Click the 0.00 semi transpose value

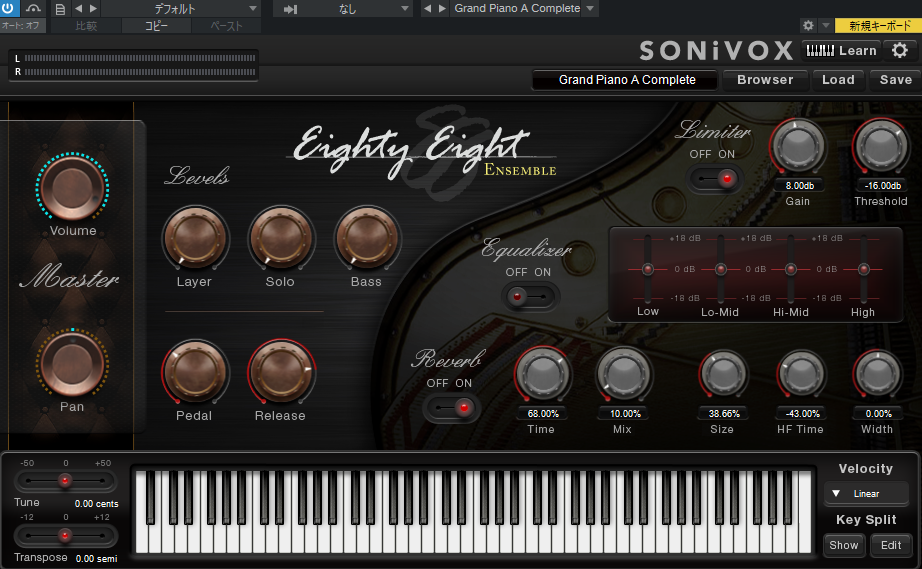click(x=96, y=558)
